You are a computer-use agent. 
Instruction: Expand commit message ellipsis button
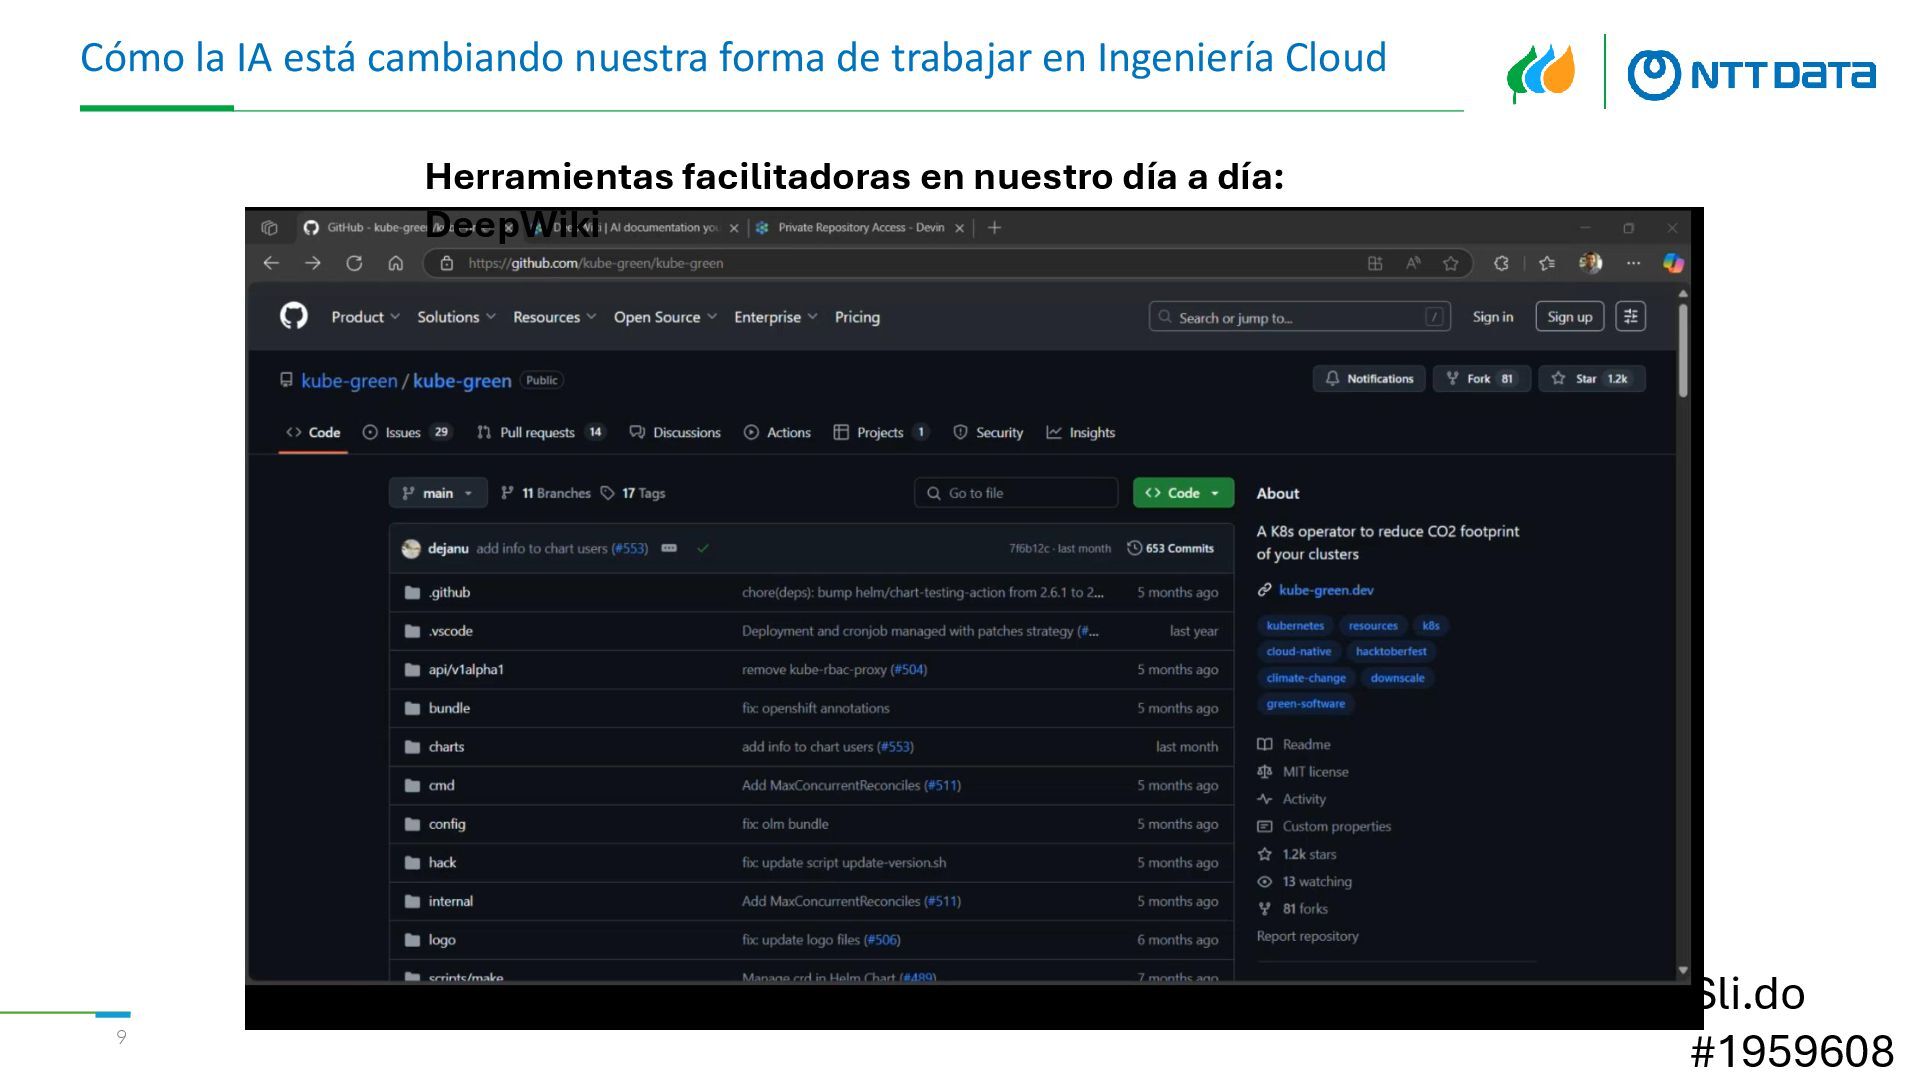point(669,548)
